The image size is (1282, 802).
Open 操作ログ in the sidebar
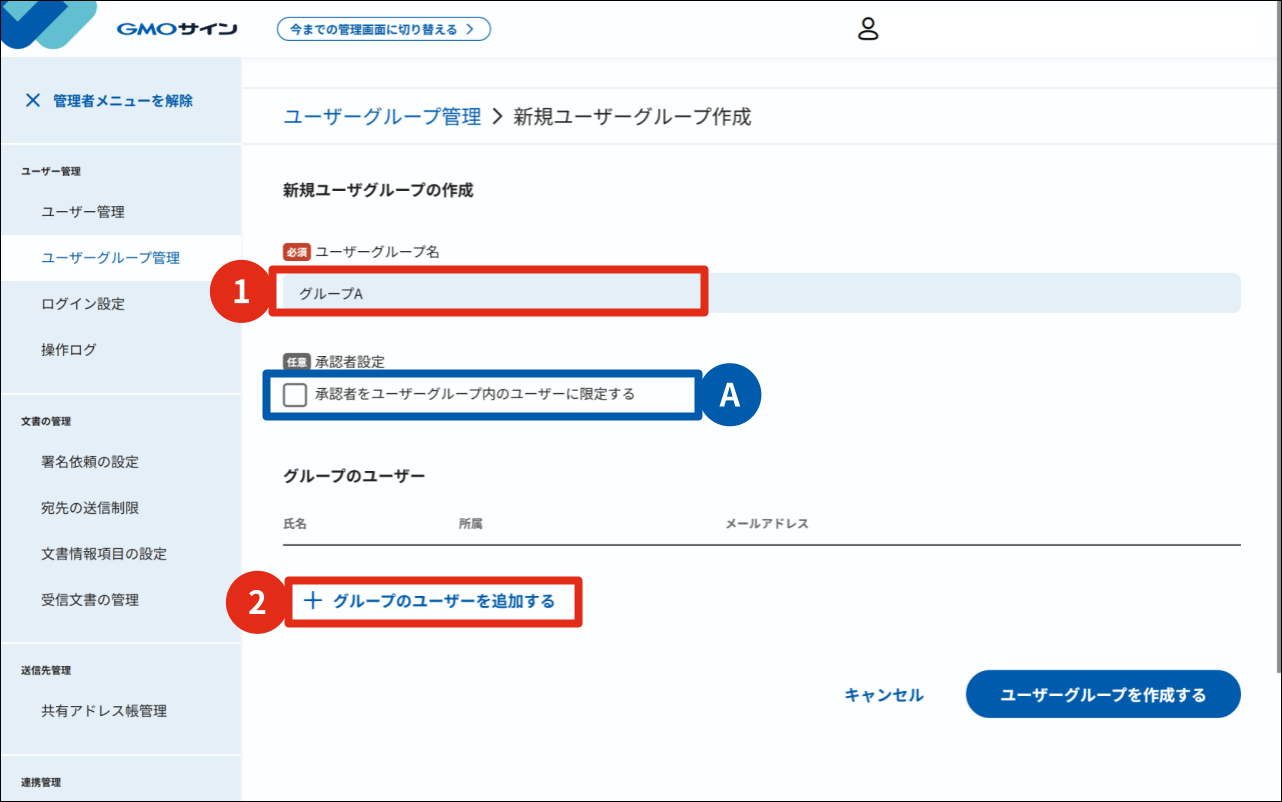69,350
